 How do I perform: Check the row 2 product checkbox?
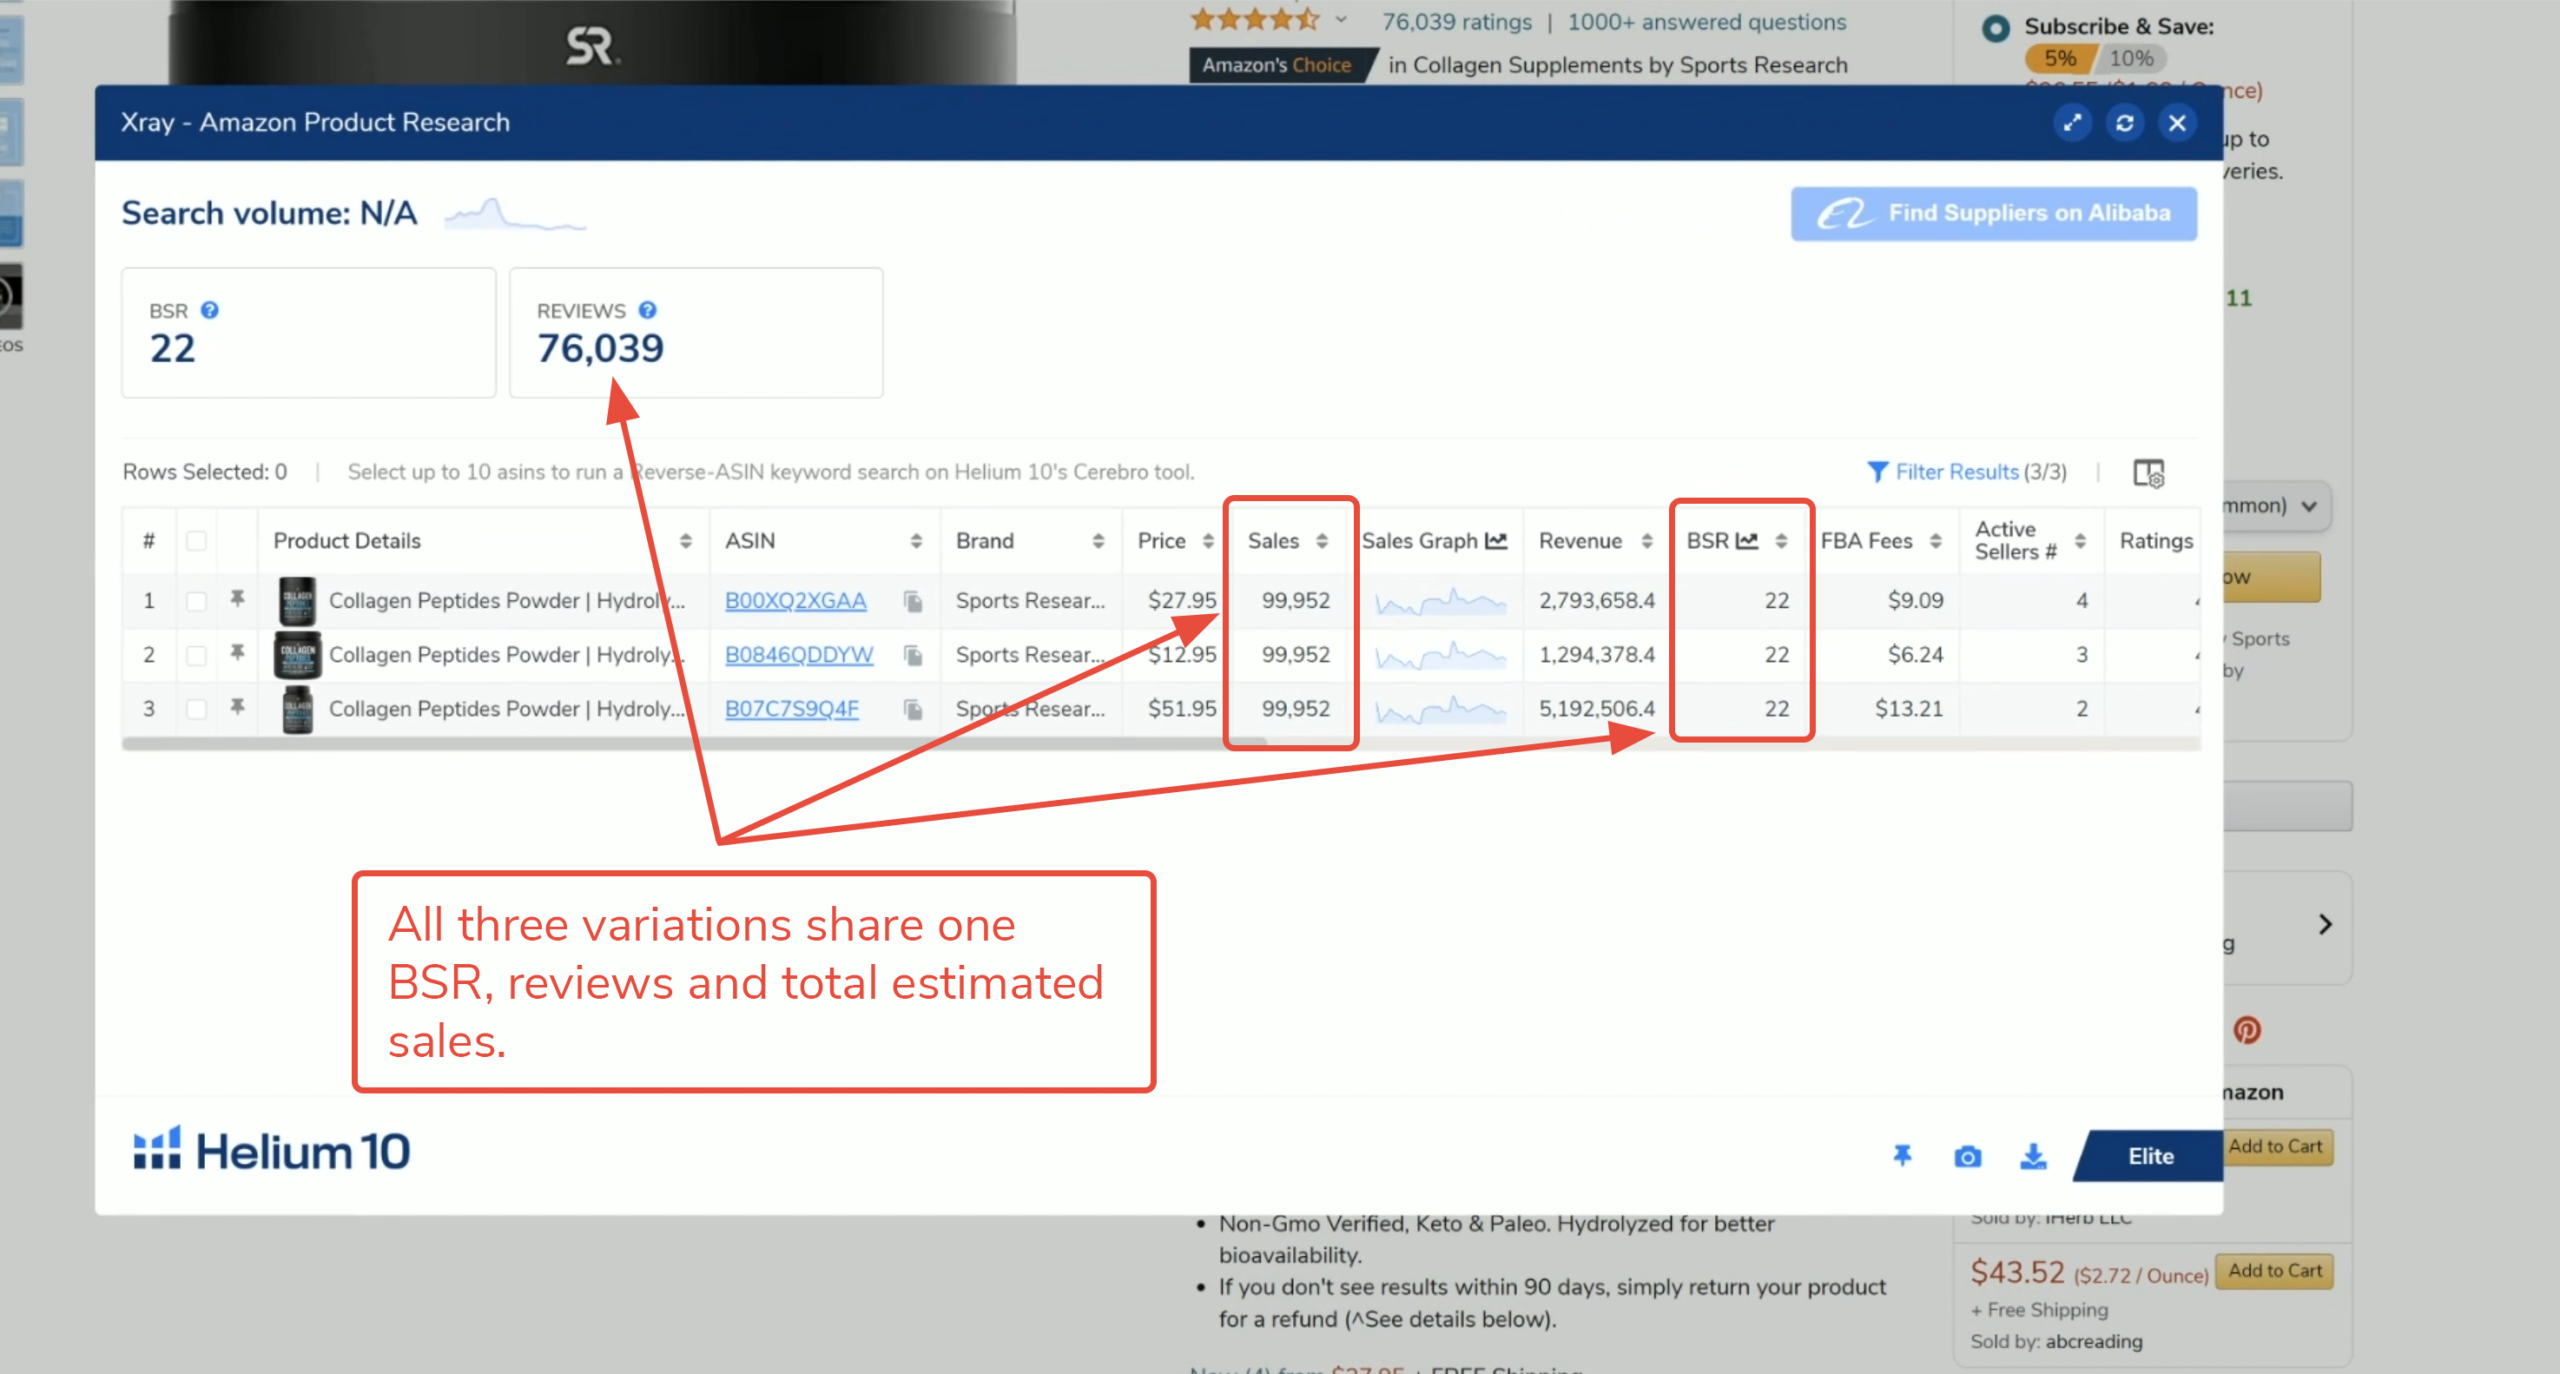coord(196,655)
